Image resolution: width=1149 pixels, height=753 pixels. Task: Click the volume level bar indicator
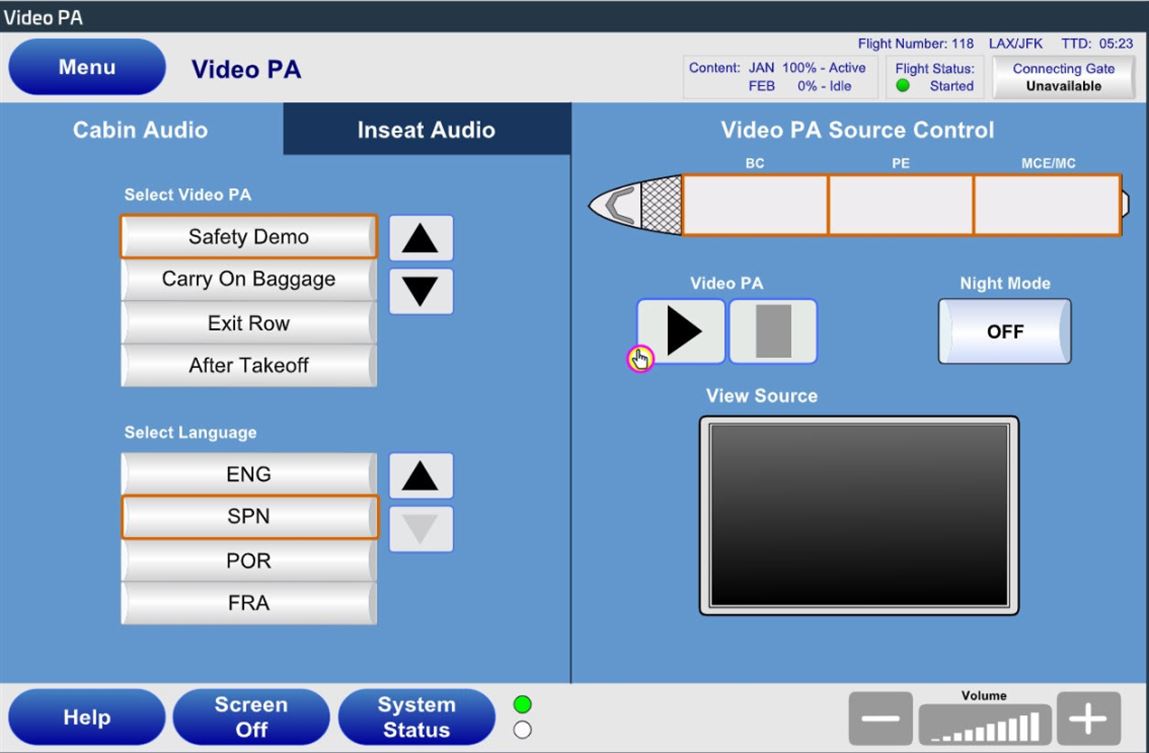985,724
